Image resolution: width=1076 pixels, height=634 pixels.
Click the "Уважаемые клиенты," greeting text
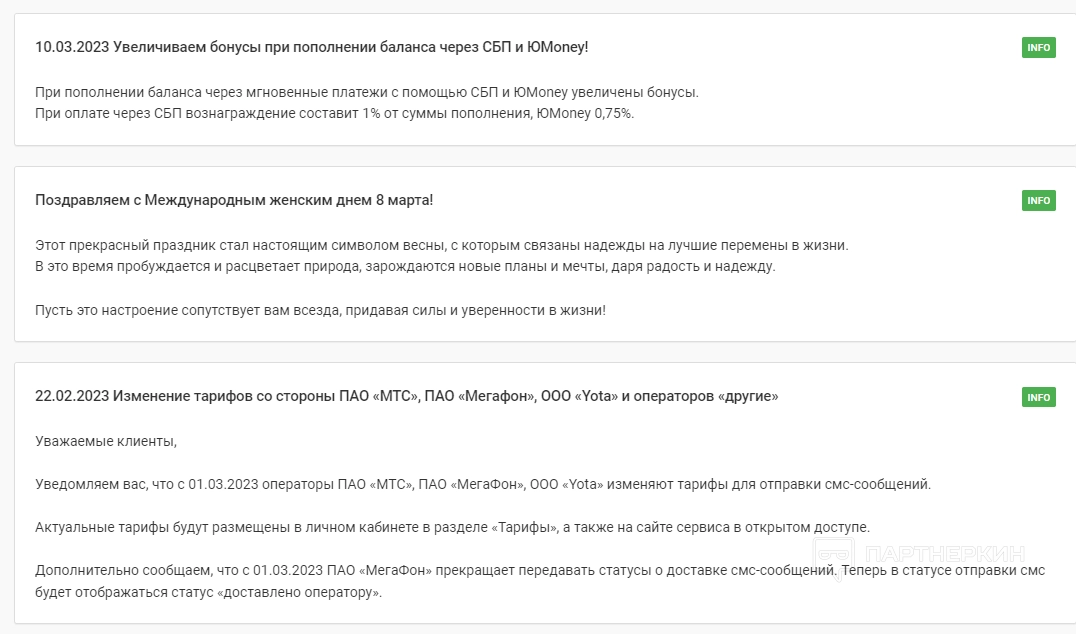point(105,440)
